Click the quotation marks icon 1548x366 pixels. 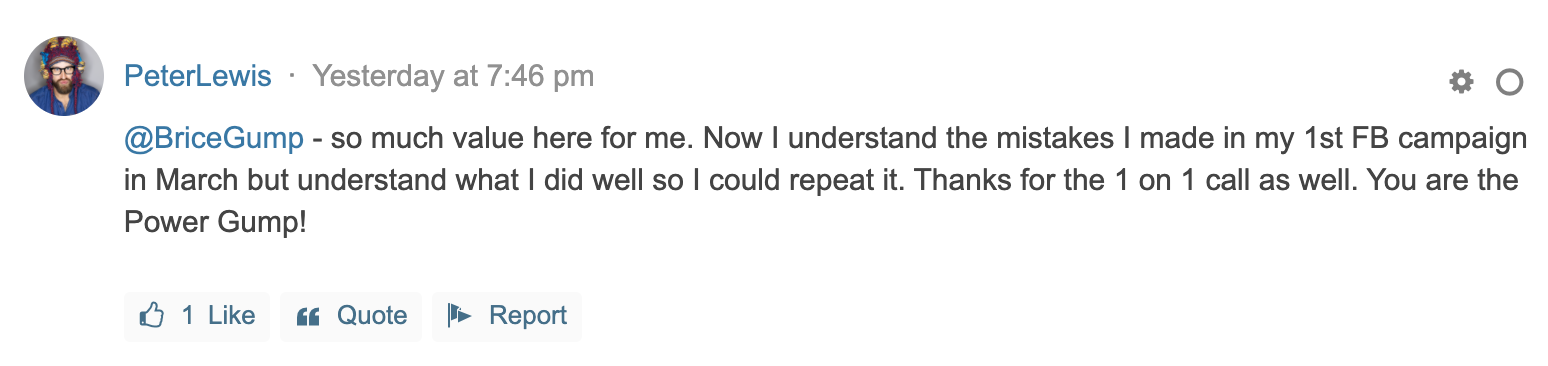pyautogui.click(x=309, y=317)
